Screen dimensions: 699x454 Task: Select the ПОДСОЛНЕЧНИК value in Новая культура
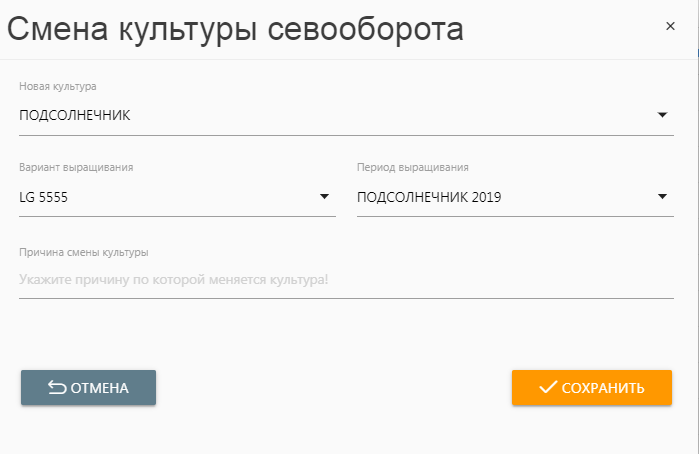pos(75,115)
